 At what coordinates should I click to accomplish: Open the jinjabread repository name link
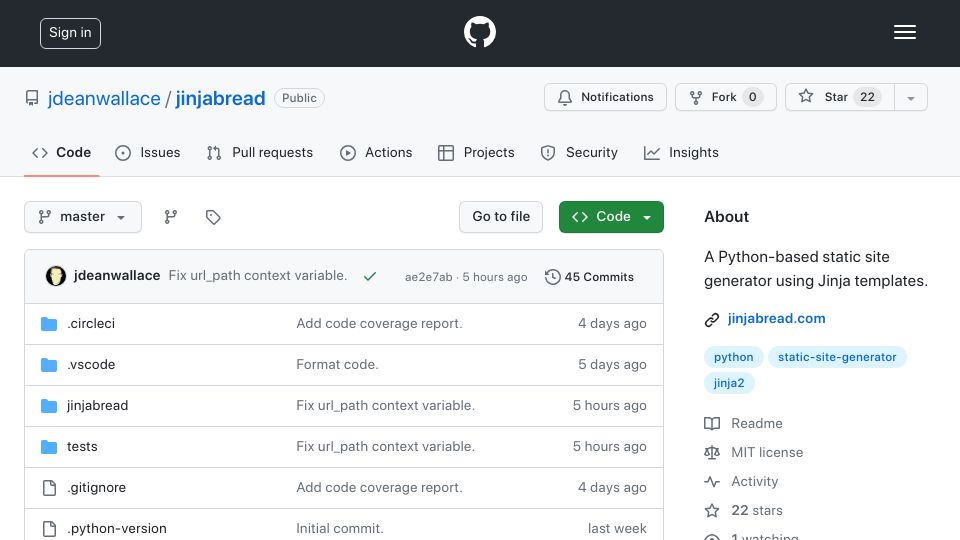click(x=220, y=99)
